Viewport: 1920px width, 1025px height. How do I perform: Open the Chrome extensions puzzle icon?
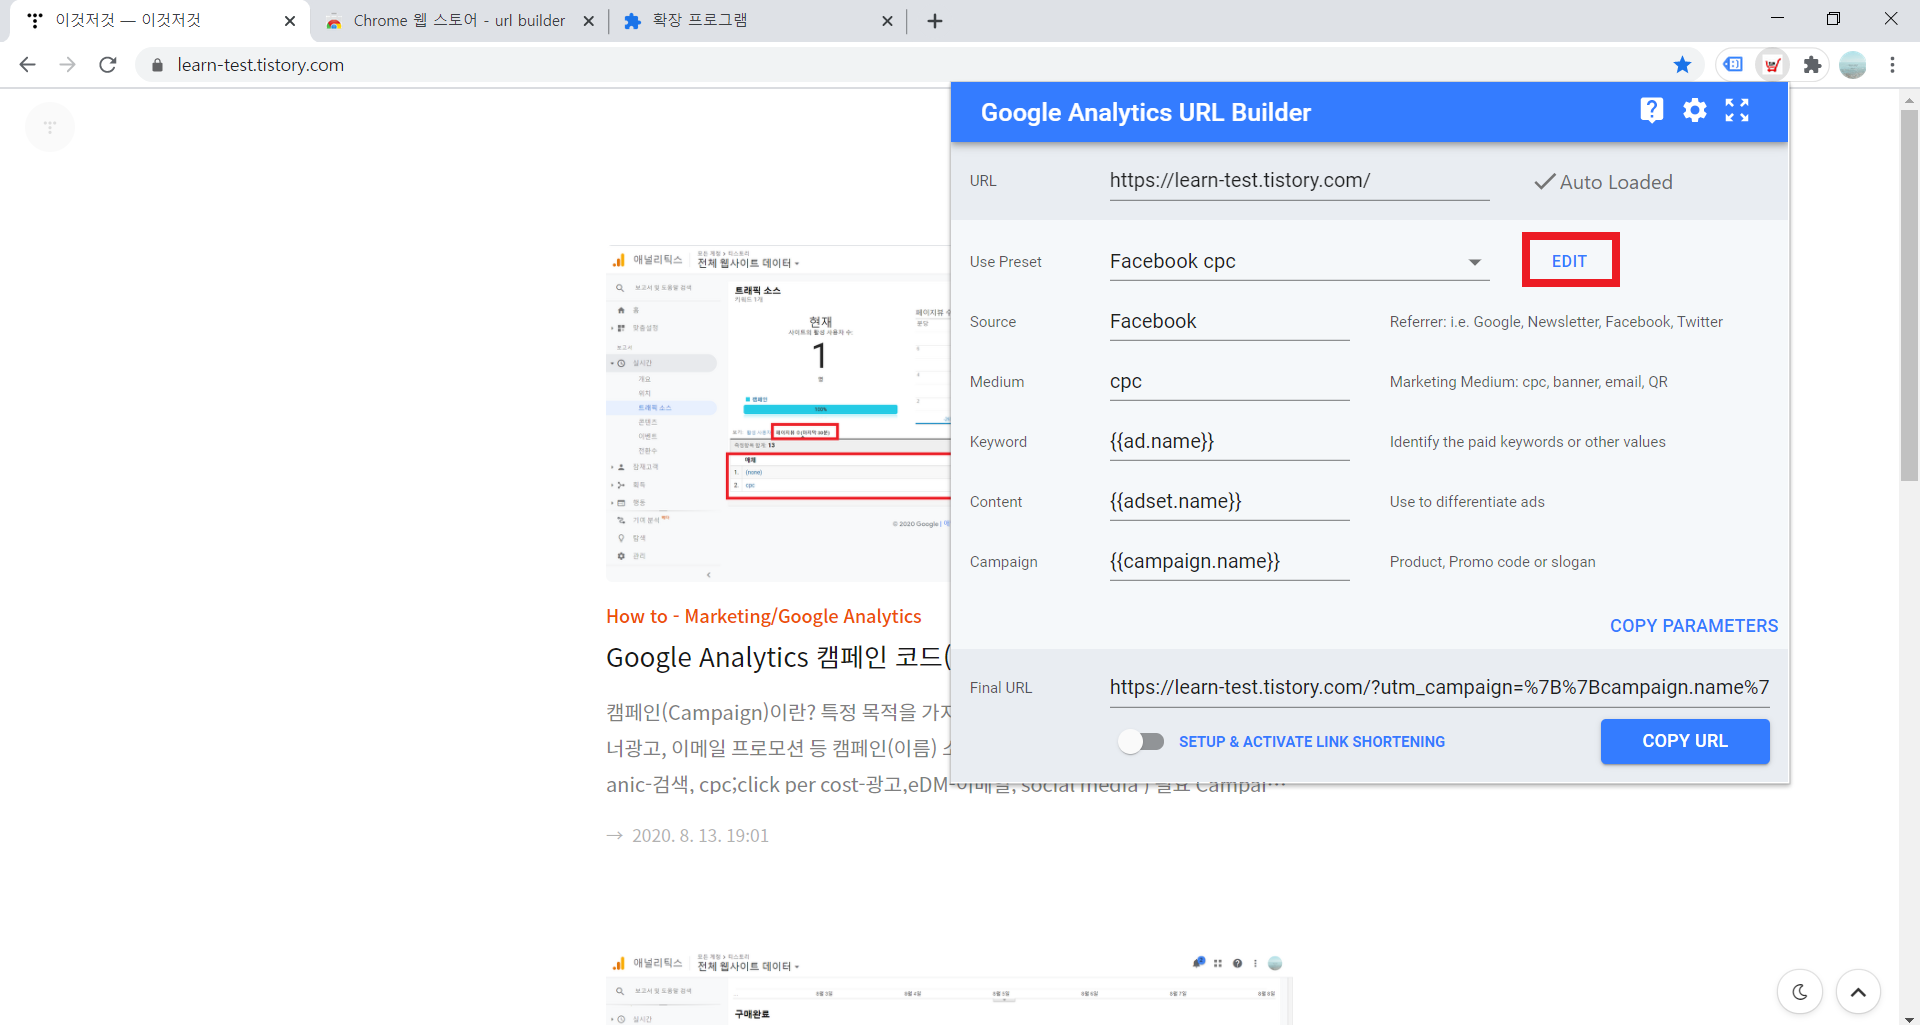click(x=1812, y=65)
